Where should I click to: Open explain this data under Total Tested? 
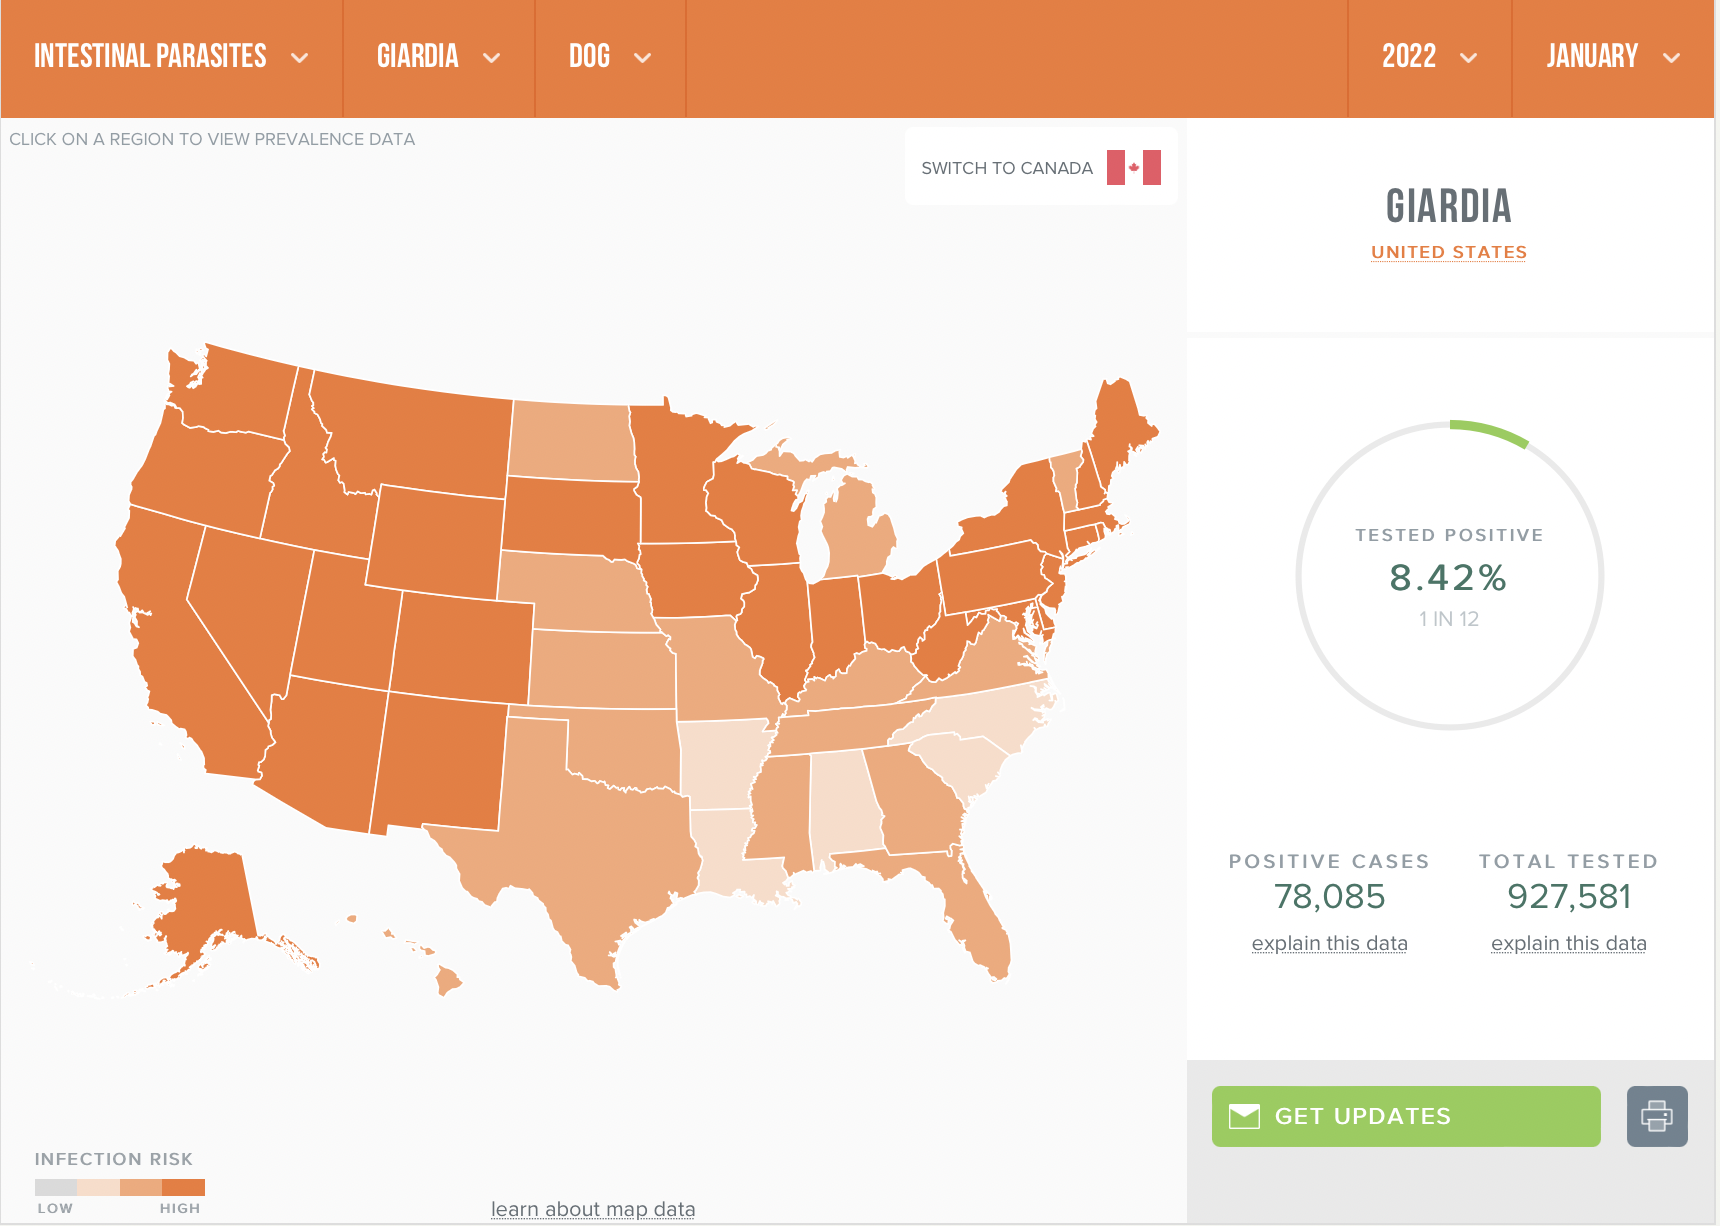(x=1568, y=943)
